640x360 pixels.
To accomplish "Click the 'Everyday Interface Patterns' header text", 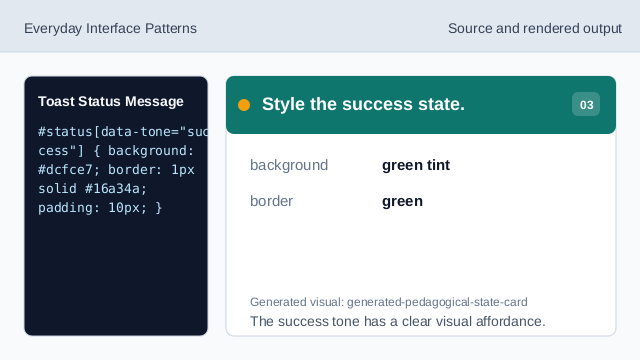I will click(x=110, y=29).
